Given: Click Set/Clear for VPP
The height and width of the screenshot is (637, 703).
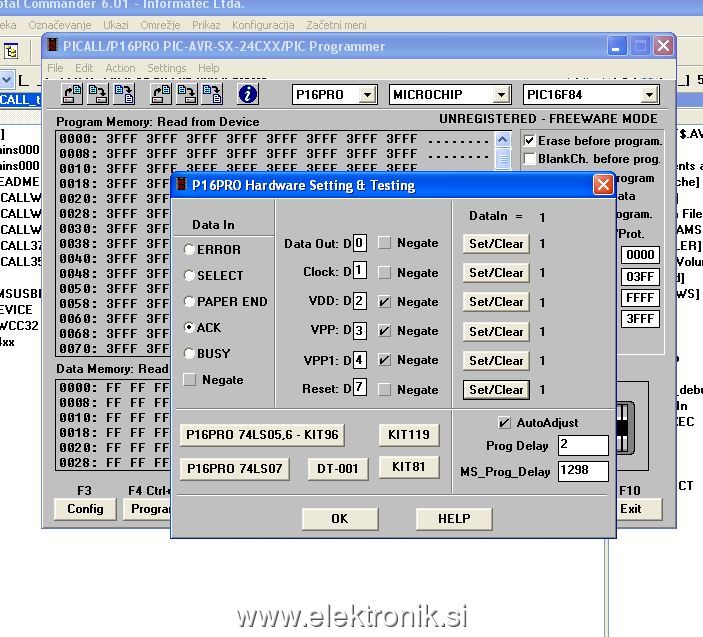Looking at the screenshot, I should pos(496,331).
